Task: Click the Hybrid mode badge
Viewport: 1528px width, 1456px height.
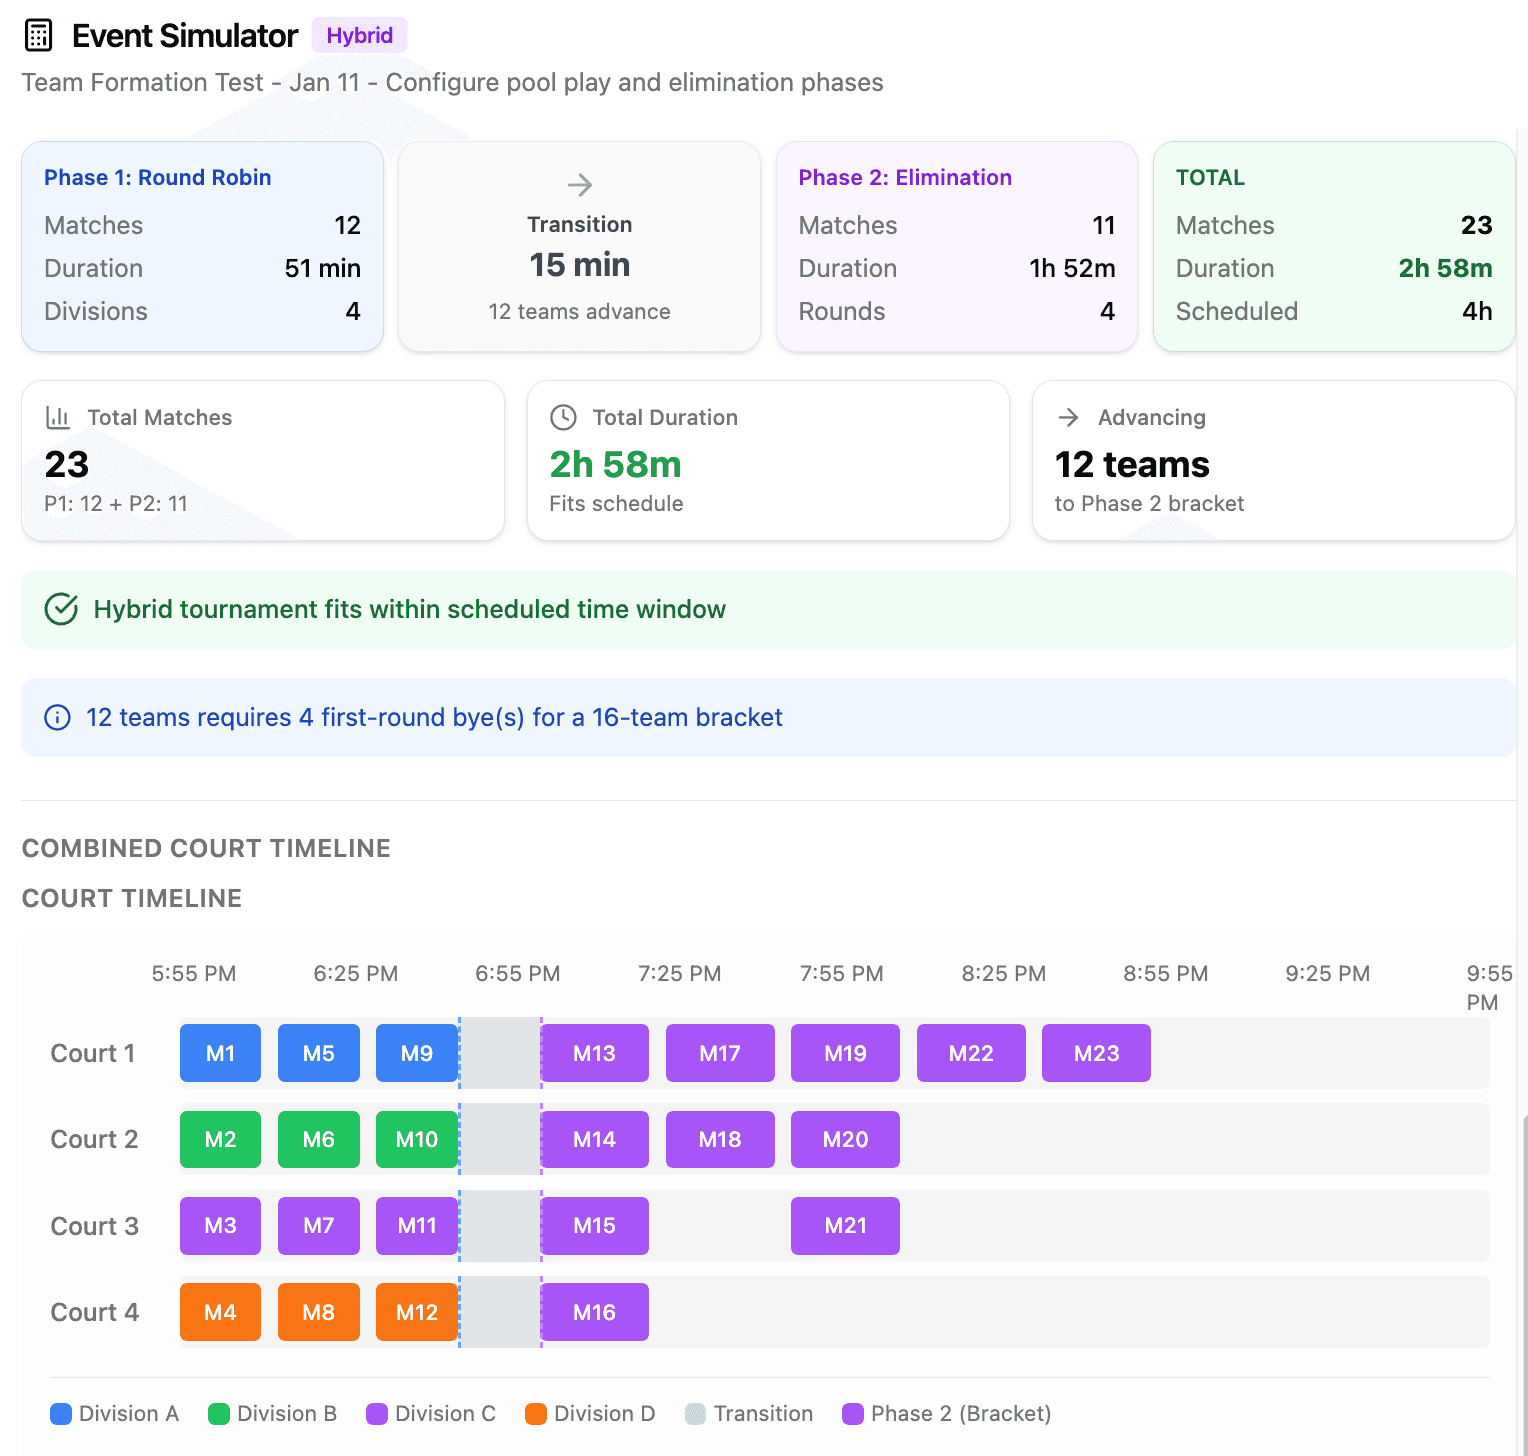Action: click(x=359, y=35)
